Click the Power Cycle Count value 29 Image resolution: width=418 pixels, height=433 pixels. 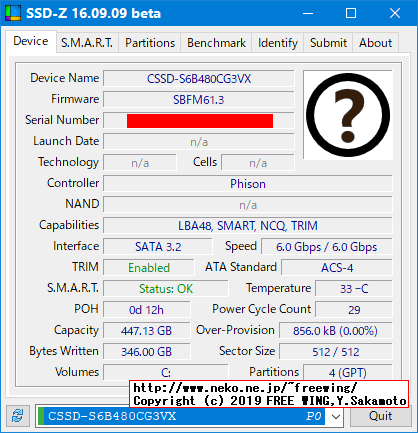pos(354,310)
